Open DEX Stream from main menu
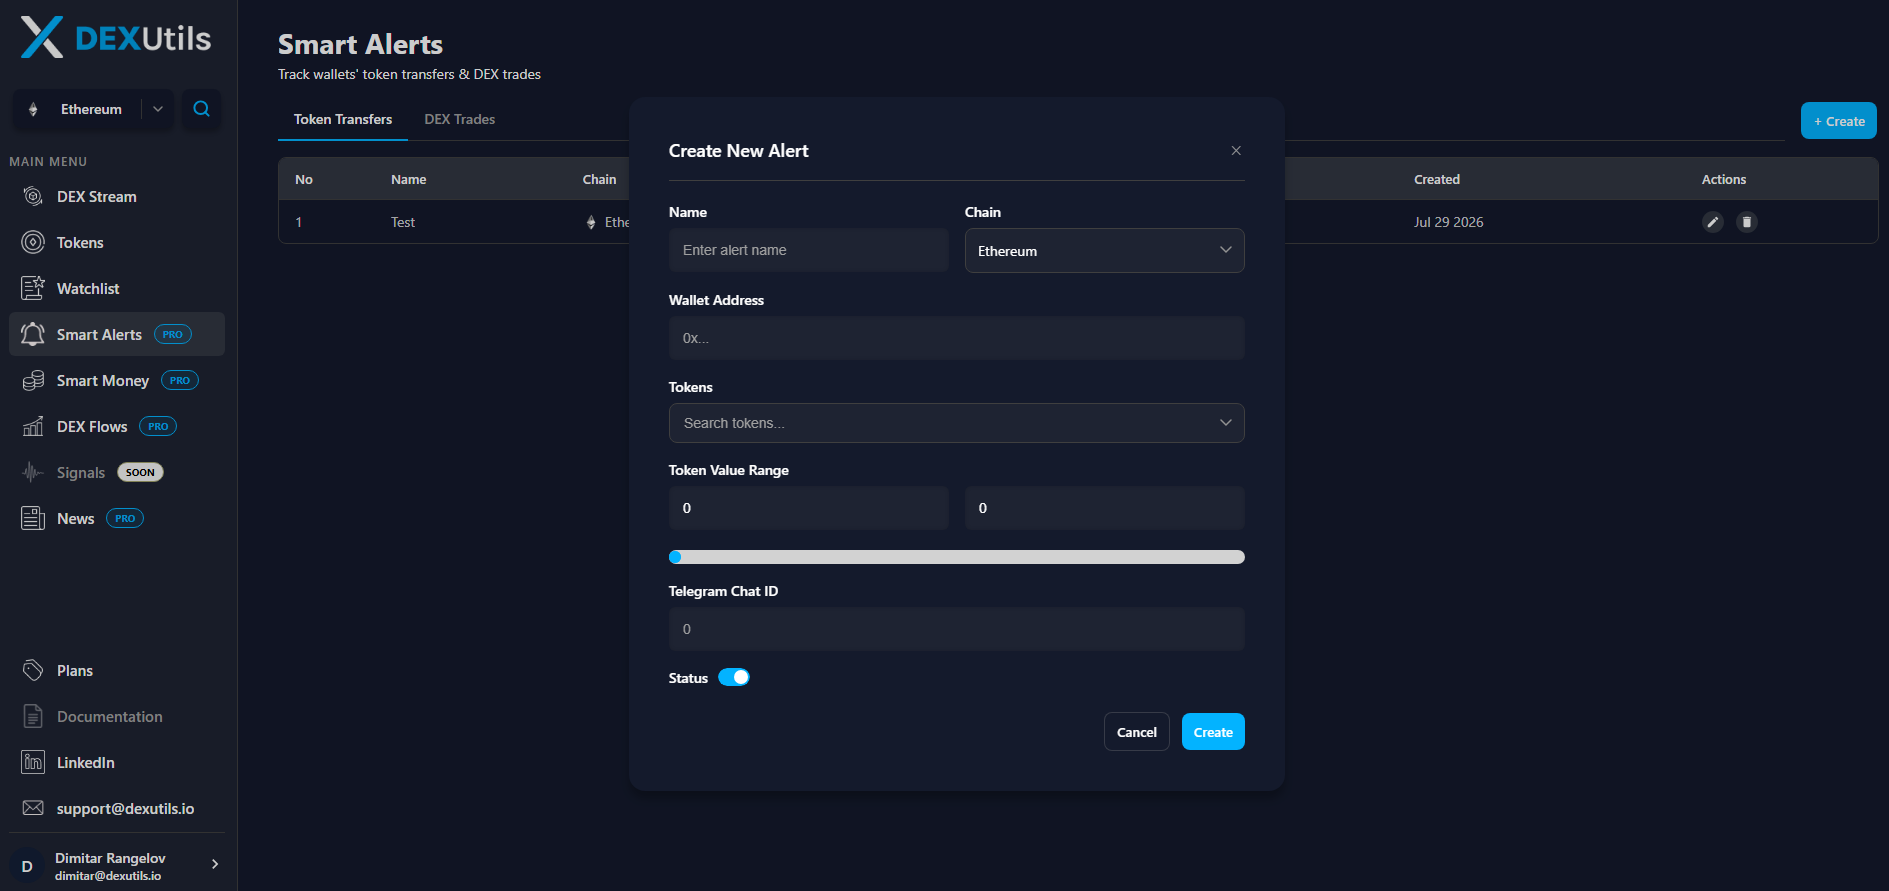 (x=117, y=196)
